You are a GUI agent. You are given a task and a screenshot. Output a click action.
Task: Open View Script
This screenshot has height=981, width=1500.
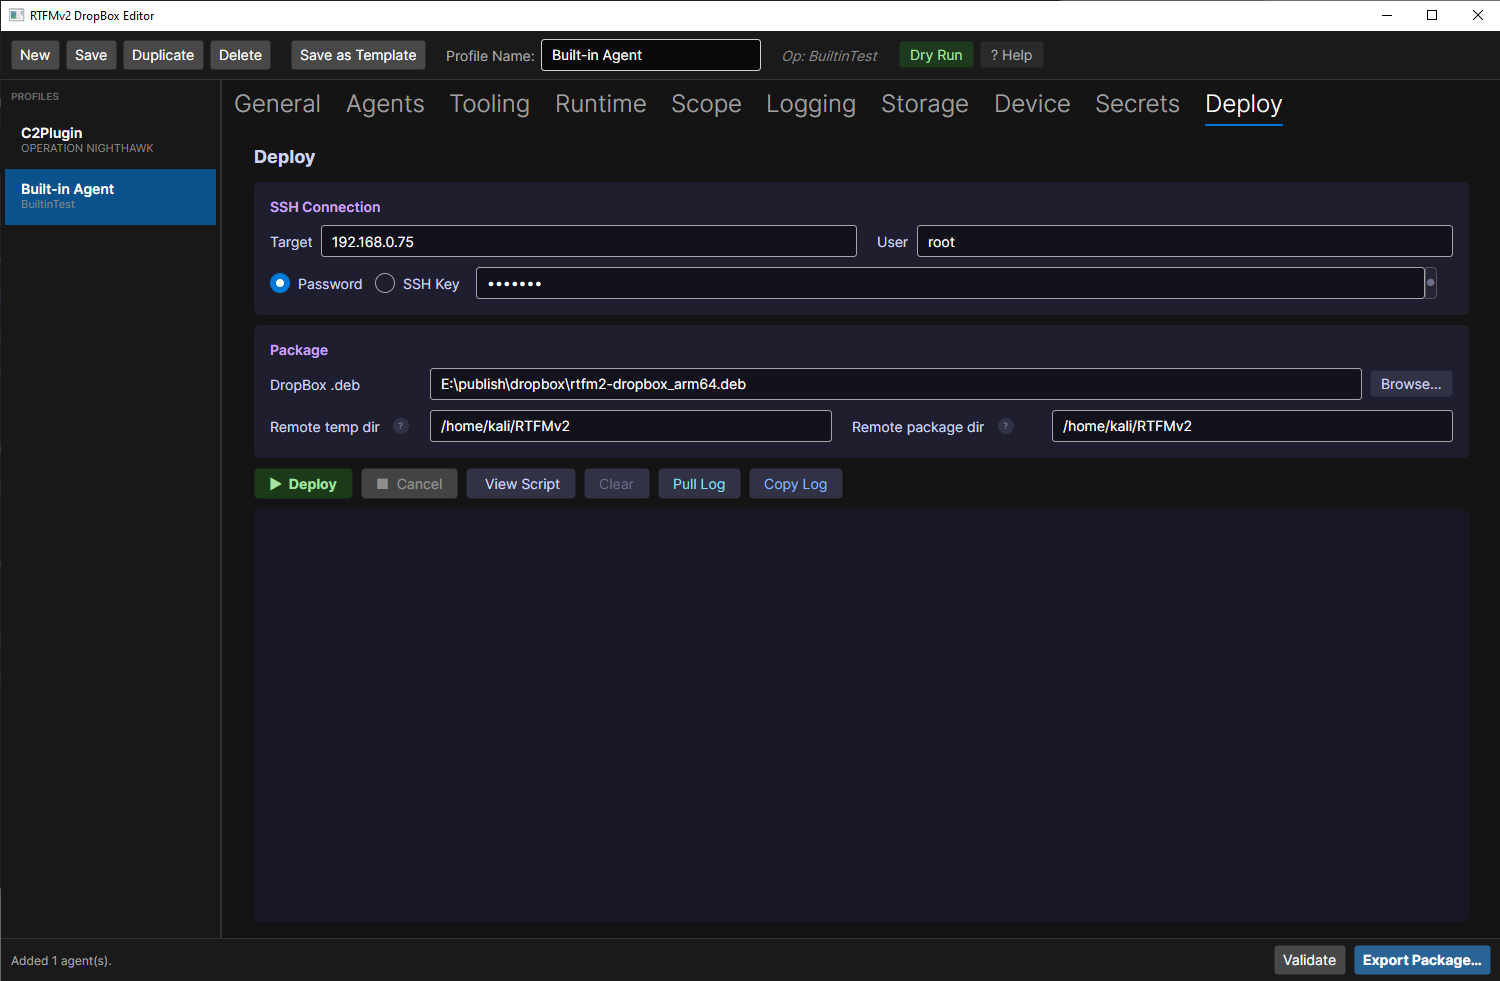[x=521, y=484]
